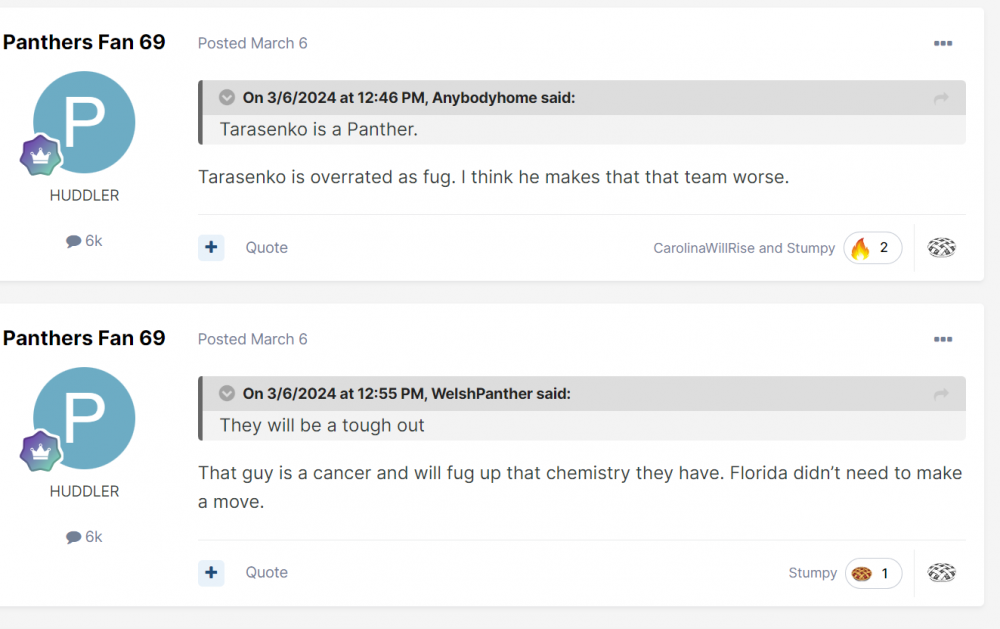Open second post's rank crown badge
Viewport: 1000px width, 629px height.
[x=41, y=451]
